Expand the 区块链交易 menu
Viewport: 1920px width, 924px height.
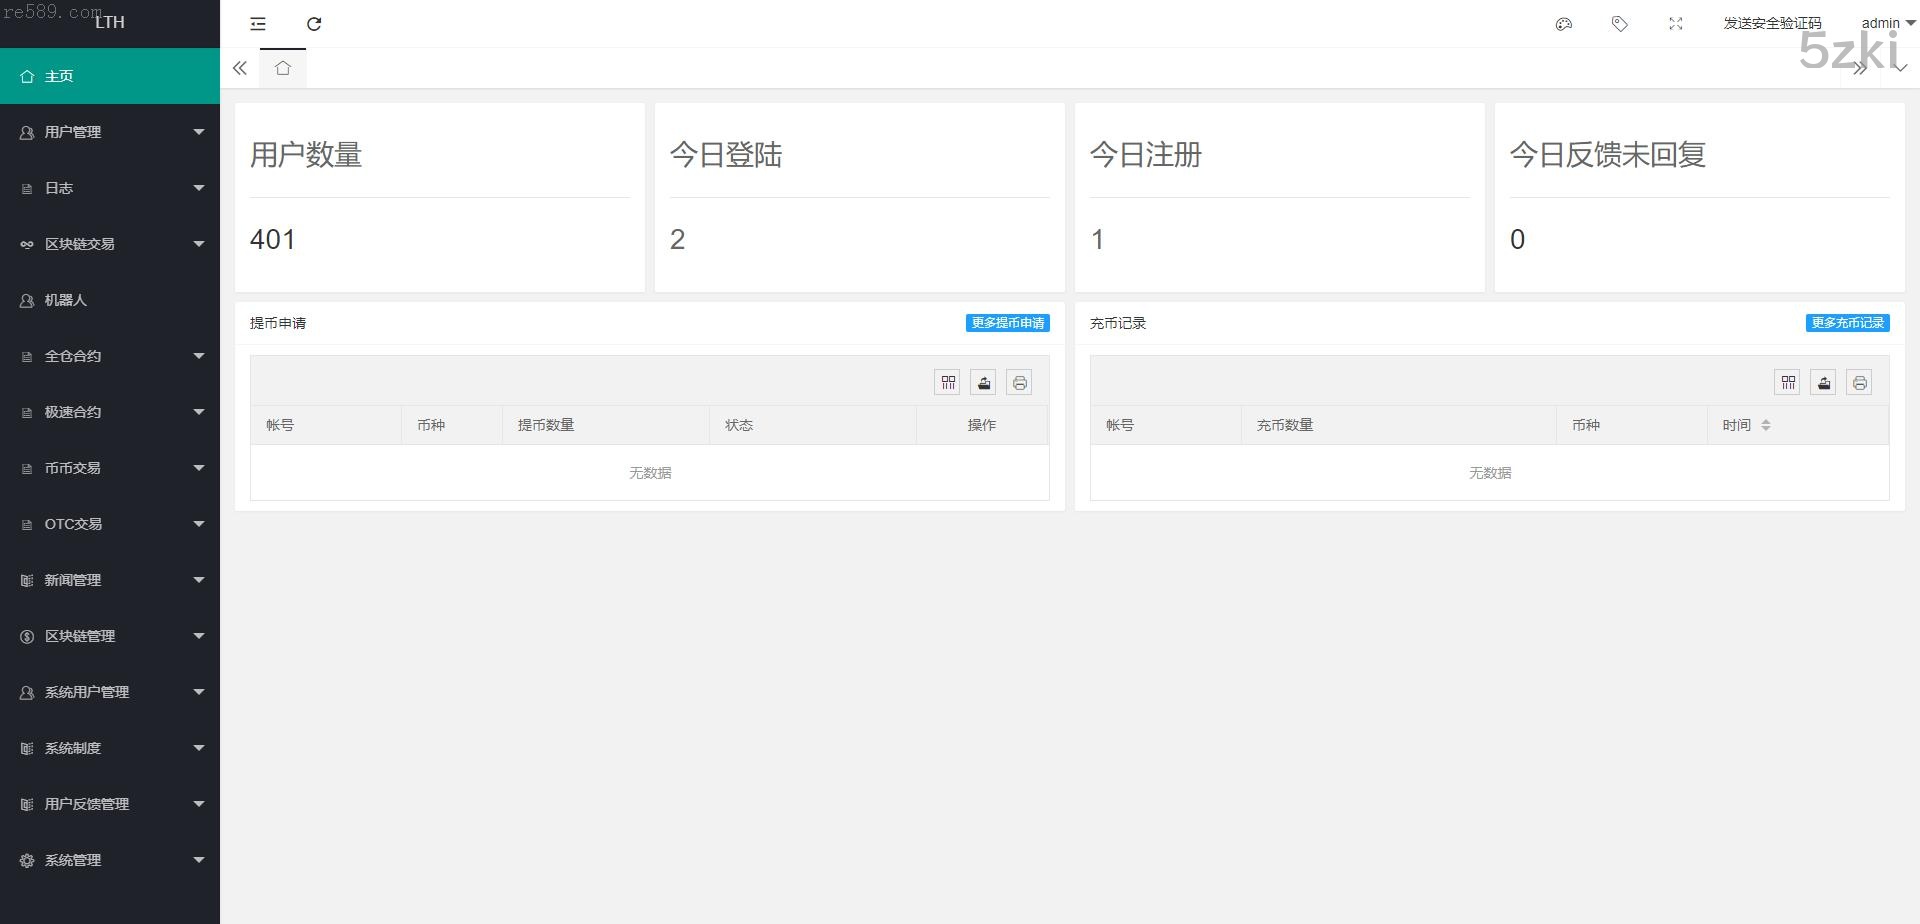[x=110, y=244]
